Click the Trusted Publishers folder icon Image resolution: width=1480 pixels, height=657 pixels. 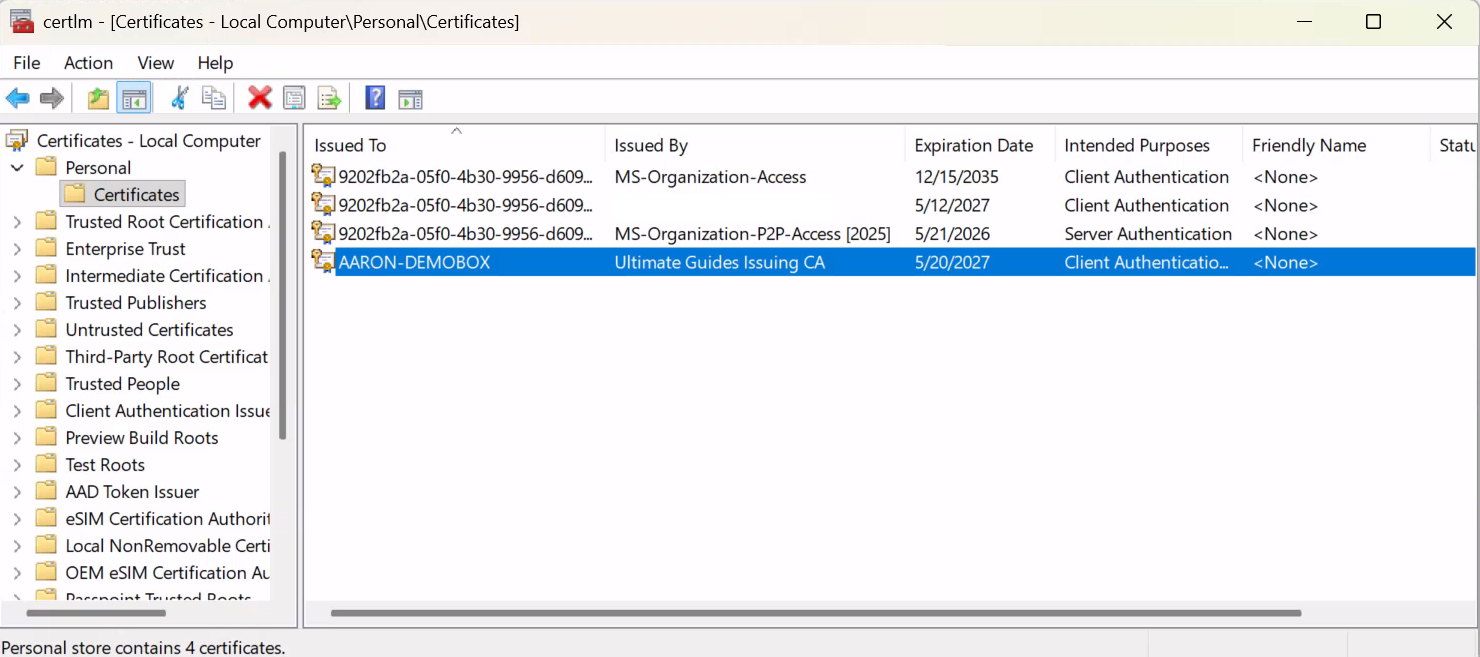[46, 302]
